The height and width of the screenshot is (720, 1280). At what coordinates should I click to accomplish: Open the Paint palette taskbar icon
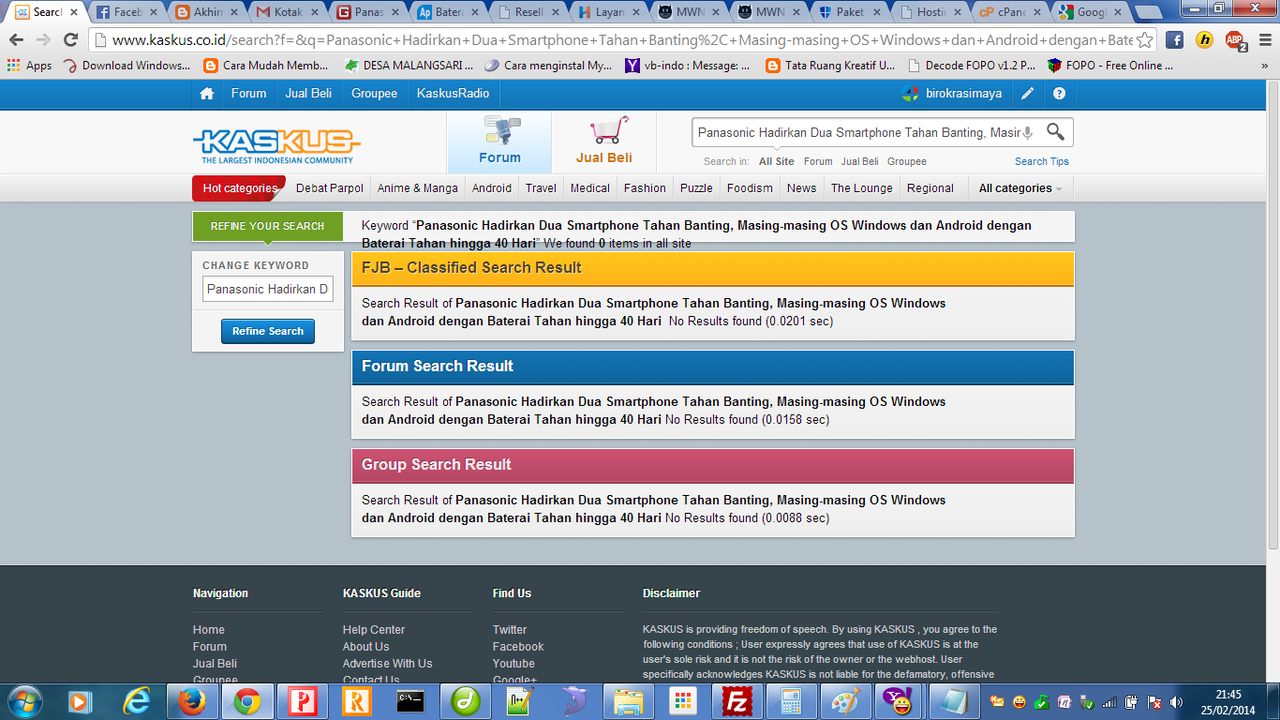pyautogui.click(x=845, y=702)
